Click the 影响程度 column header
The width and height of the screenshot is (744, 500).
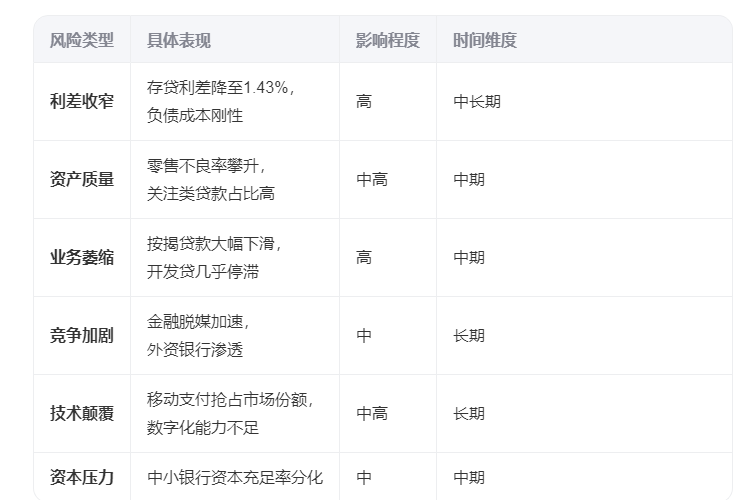tap(388, 40)
